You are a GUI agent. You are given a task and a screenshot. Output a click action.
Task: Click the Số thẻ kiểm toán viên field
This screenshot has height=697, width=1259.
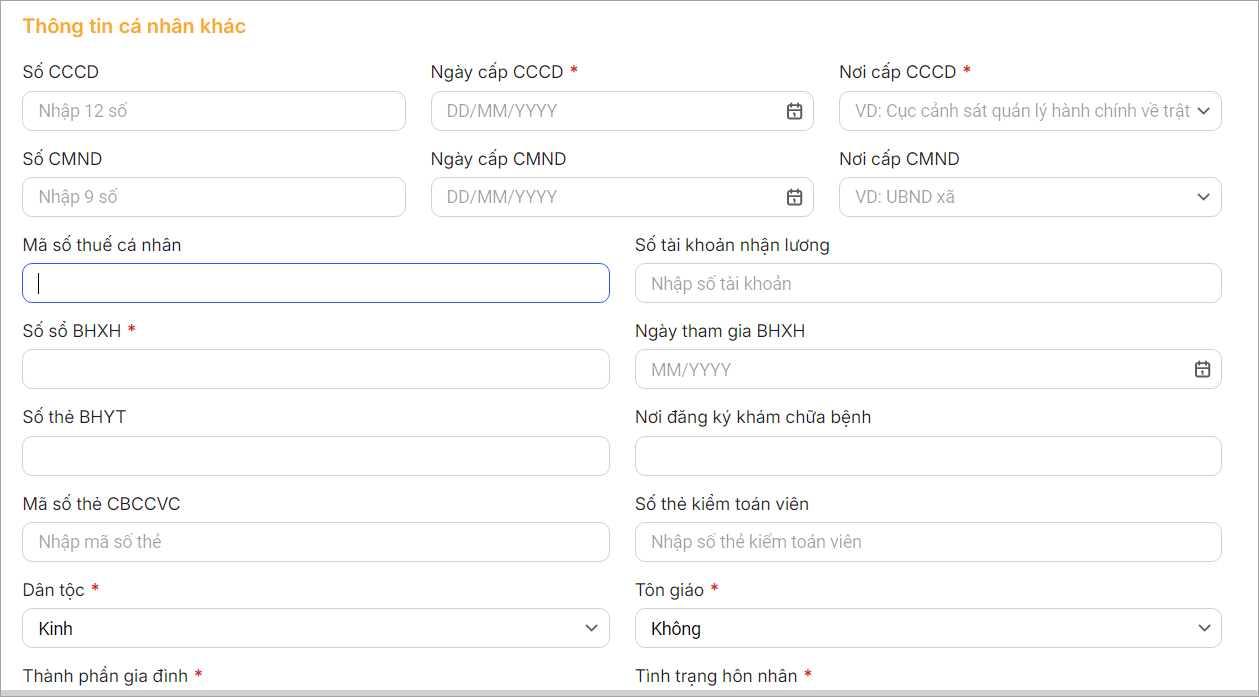927,542
